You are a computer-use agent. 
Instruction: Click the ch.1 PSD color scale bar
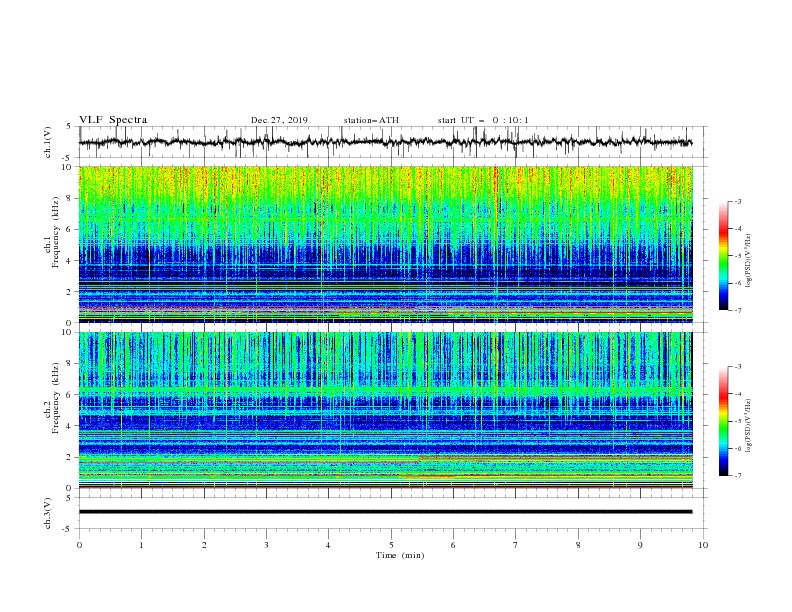(724, 256)
